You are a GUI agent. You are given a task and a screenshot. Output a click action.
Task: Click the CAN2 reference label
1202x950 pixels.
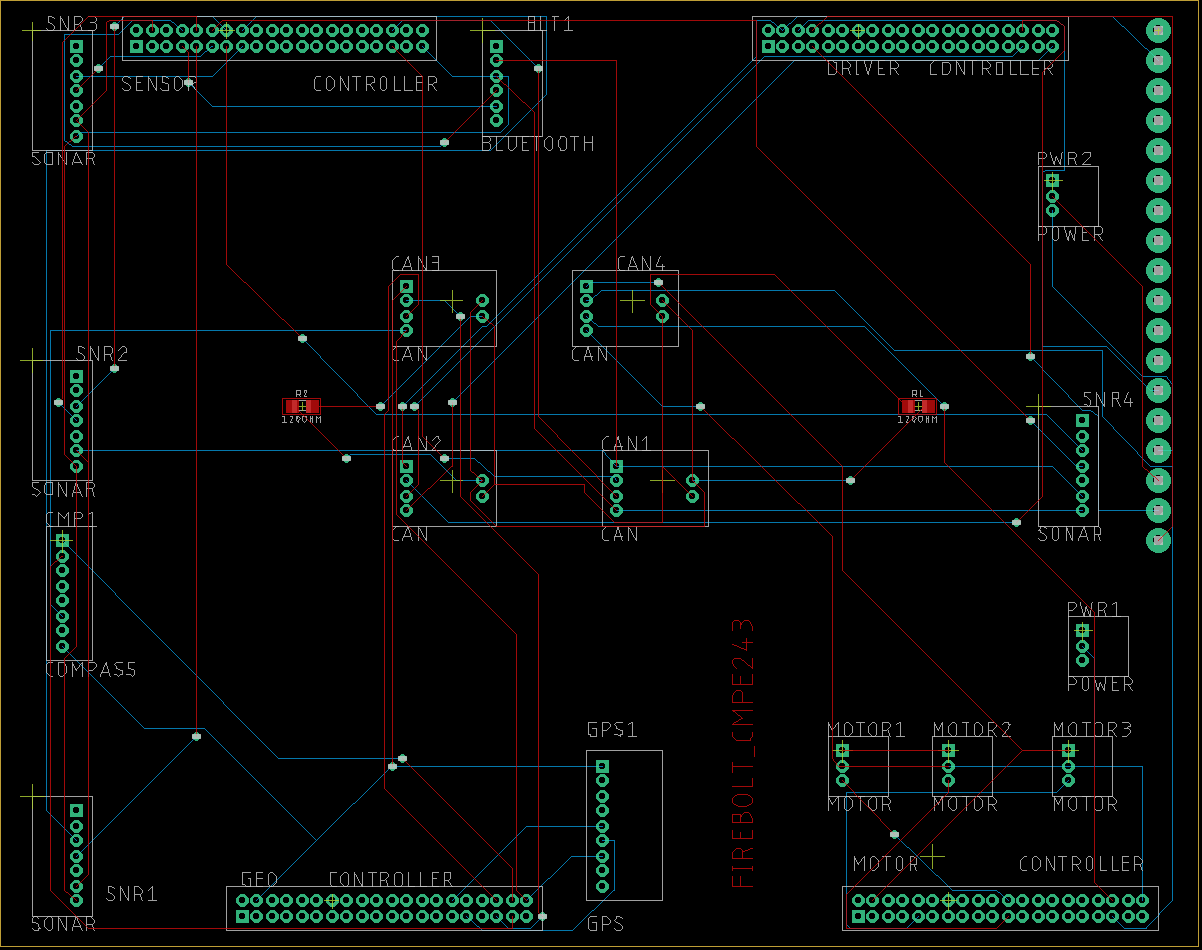pos(416,444)
